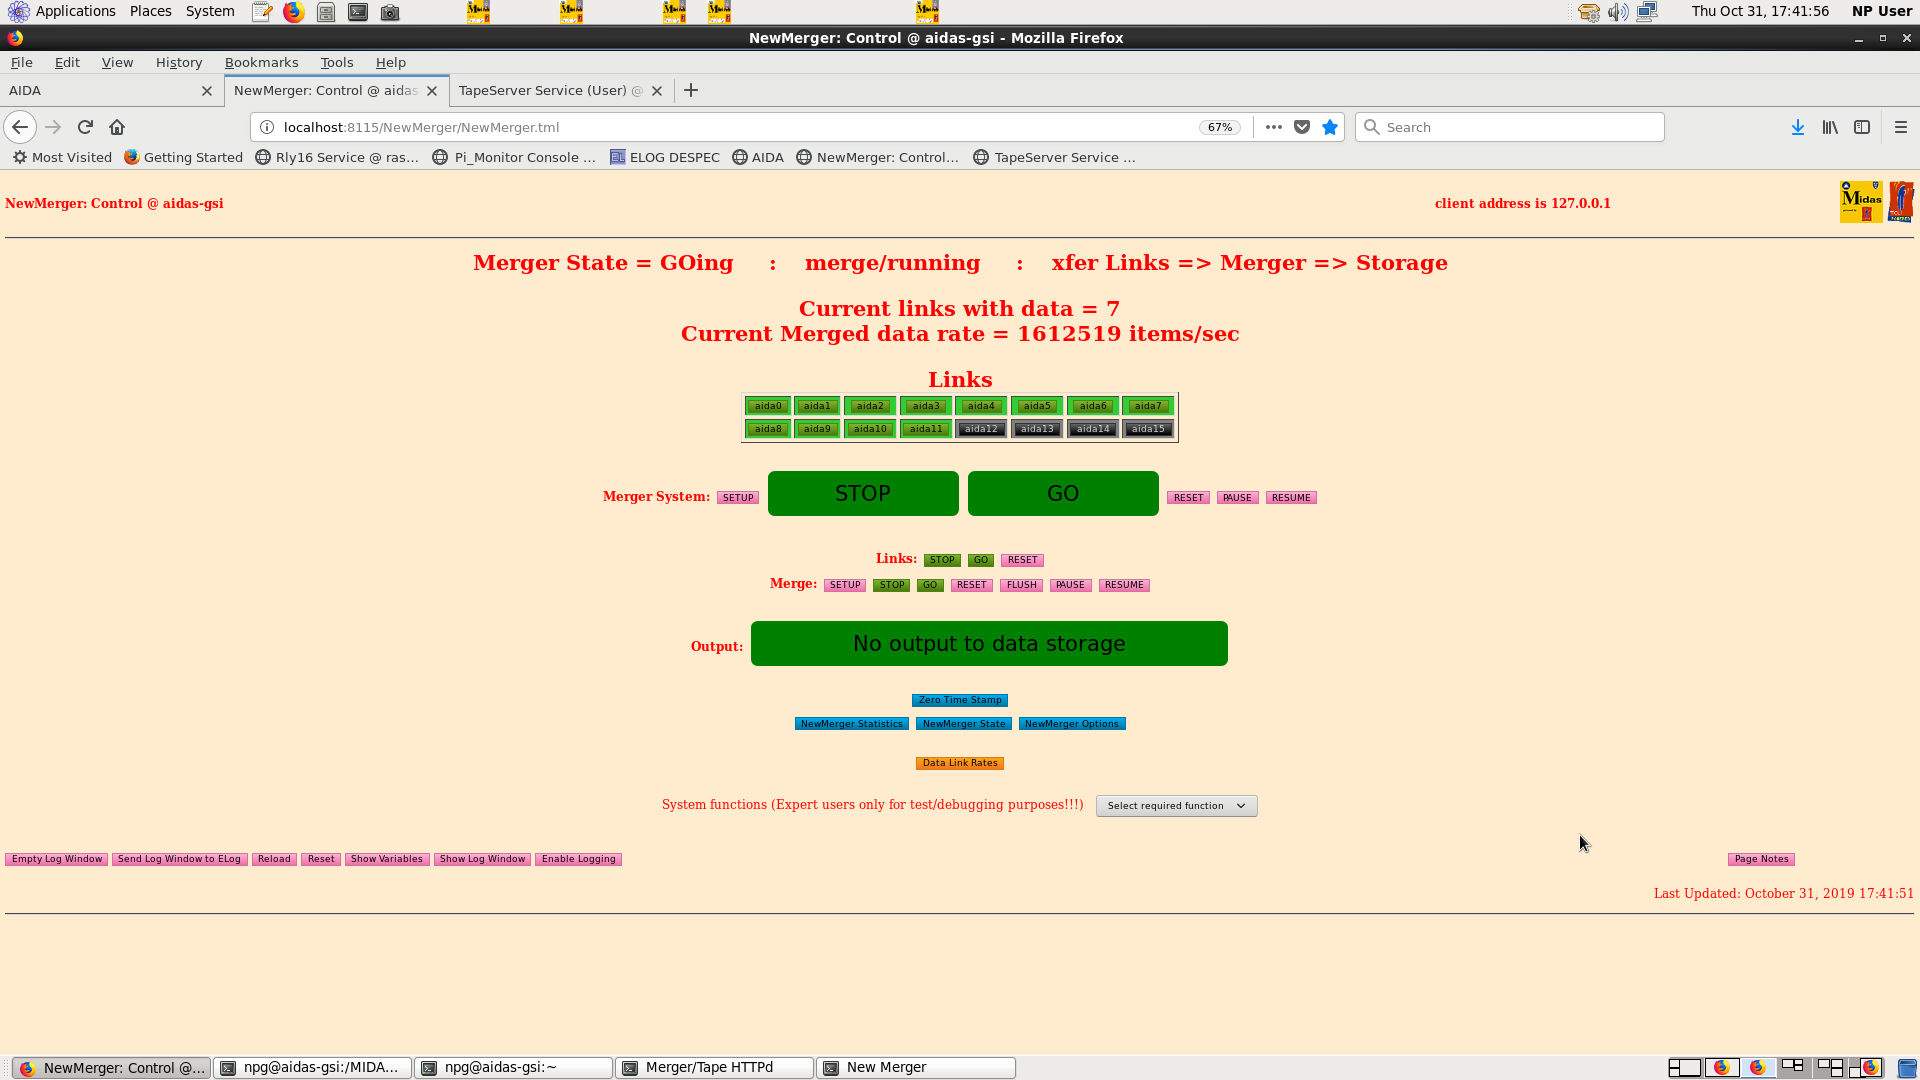Image resolution: width=1920 pixels, height=1080 pixels.
Task: Click in the Firefox Search field
Action: 1510,127
